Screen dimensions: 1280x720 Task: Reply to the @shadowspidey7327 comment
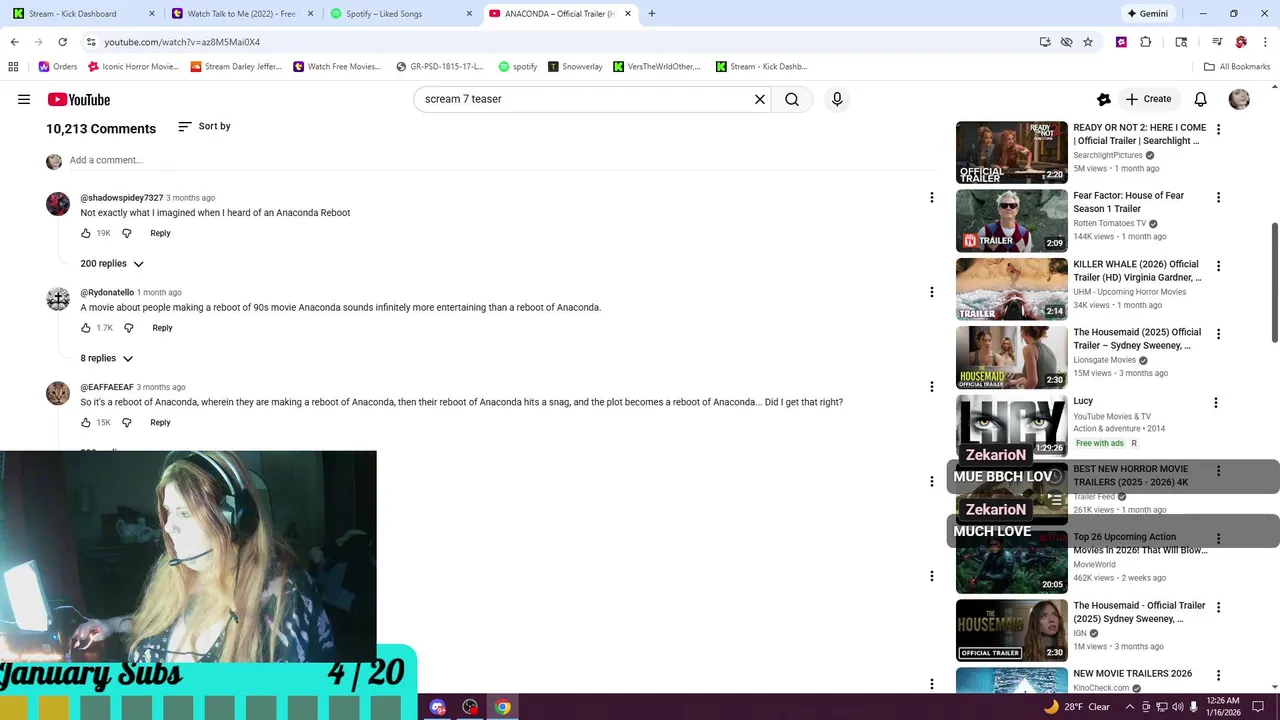tap(160, 233)
